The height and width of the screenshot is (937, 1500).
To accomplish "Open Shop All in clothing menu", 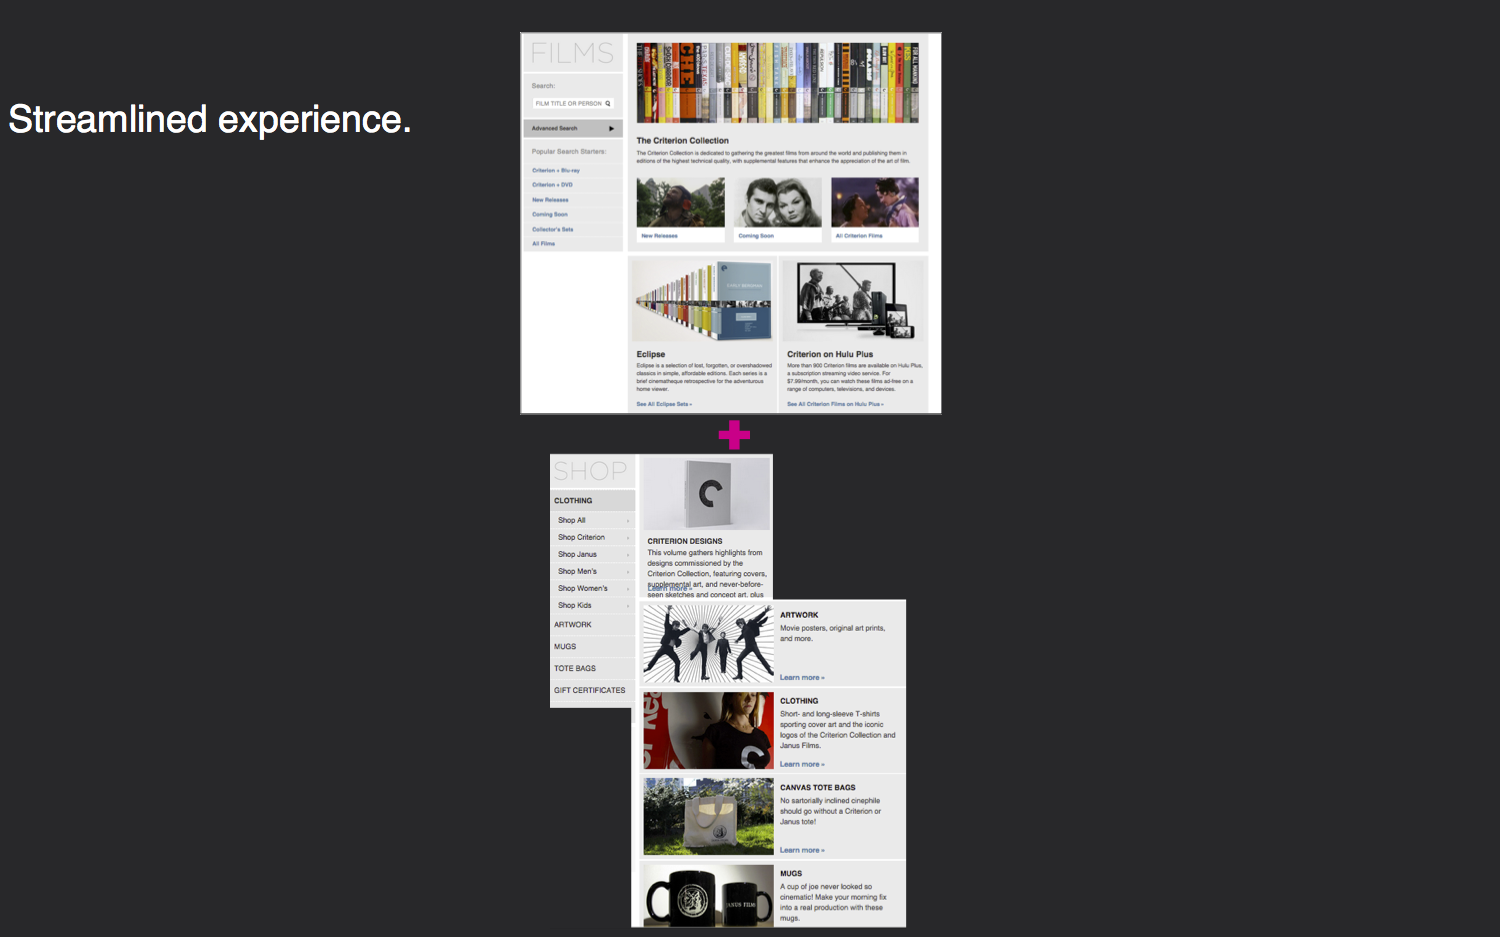I will 572,520.
